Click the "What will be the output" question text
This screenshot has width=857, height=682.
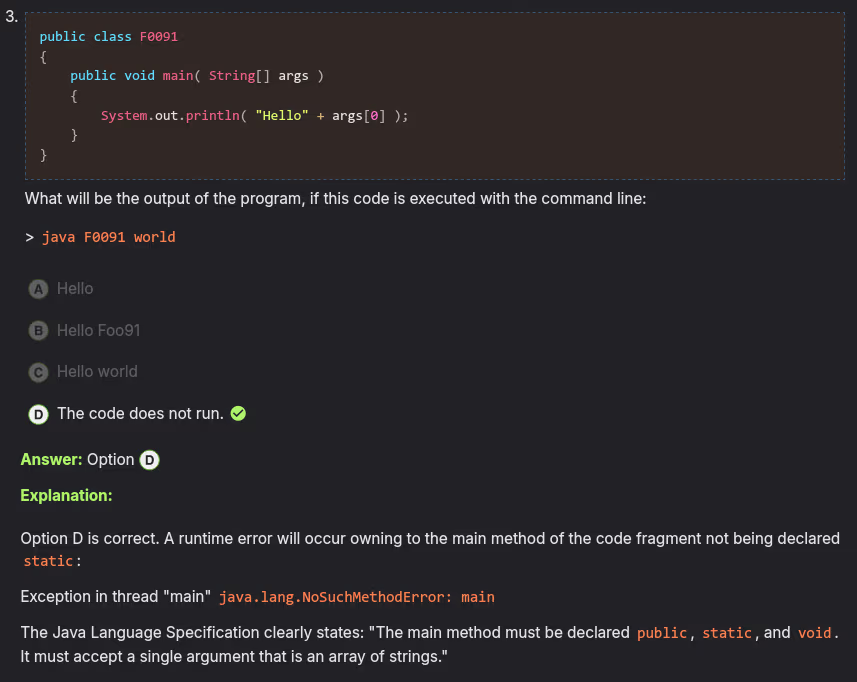click(x=335, y=198)
